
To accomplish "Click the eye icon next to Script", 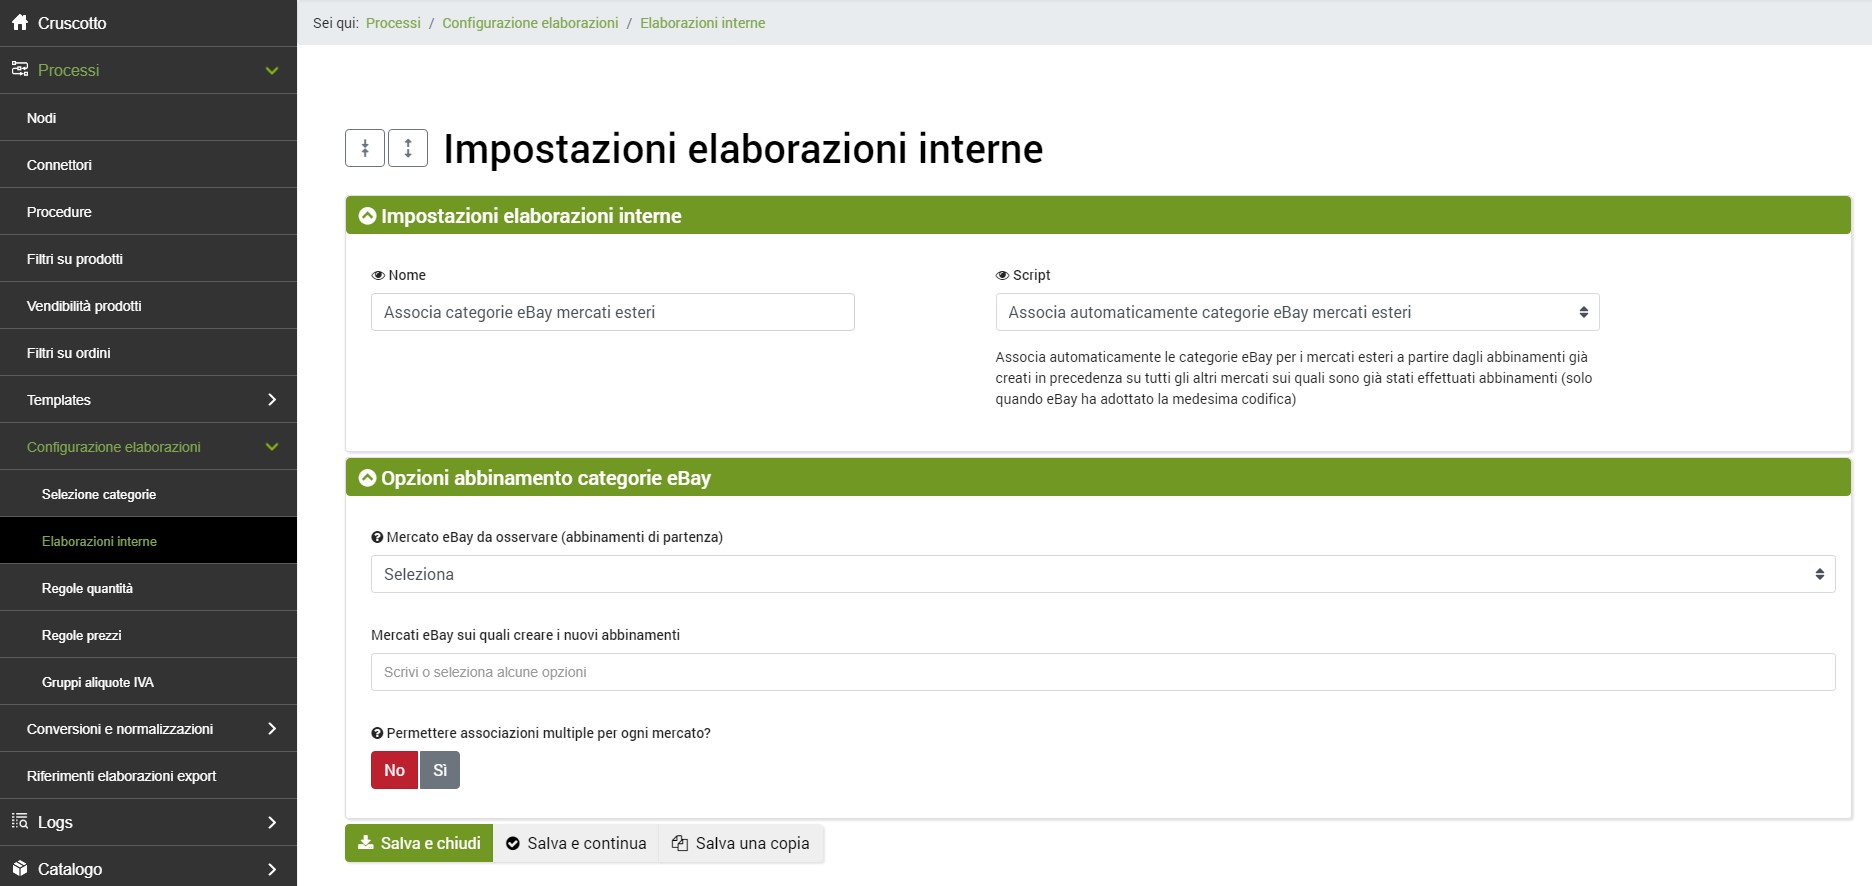I will tap(1002, 275).
